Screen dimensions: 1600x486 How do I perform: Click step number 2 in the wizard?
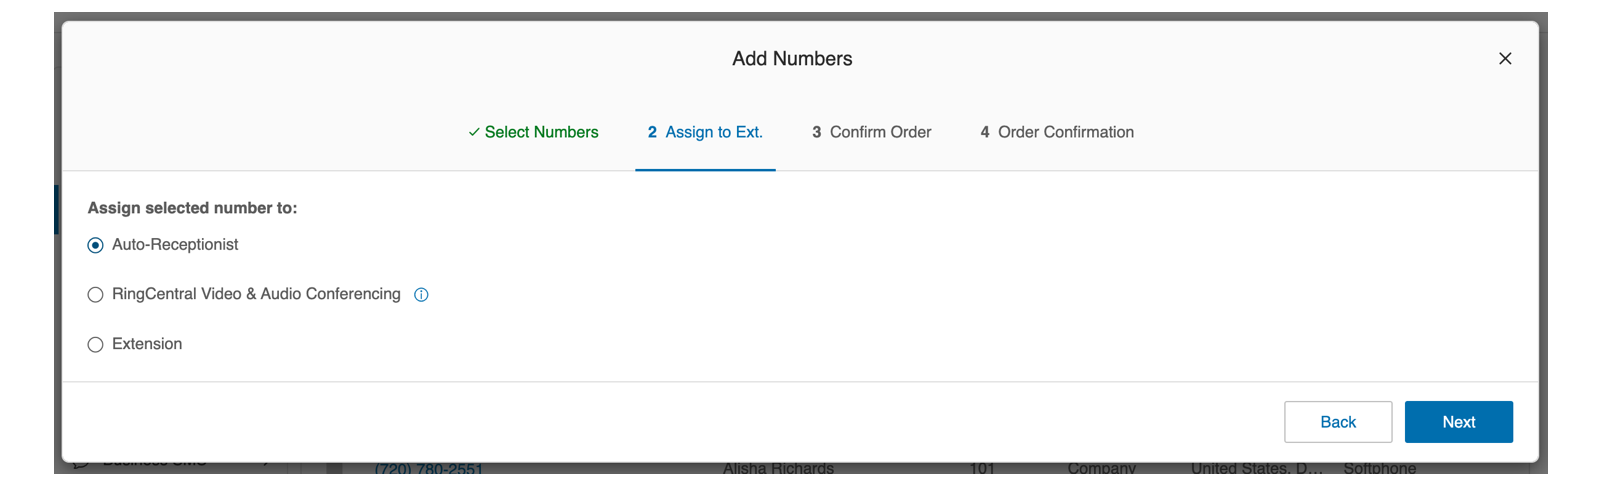[x=652, y=132]
